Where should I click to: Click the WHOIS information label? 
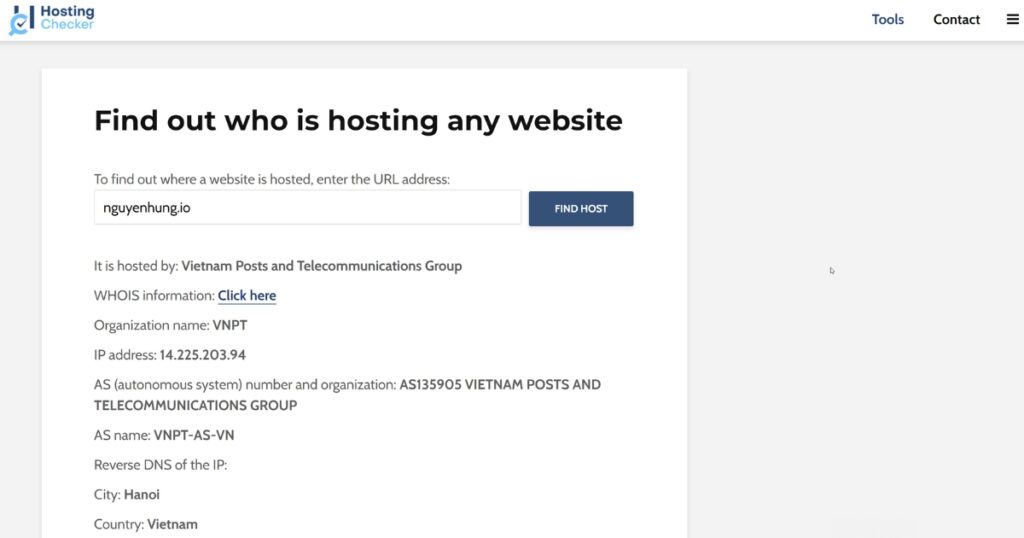154,296
